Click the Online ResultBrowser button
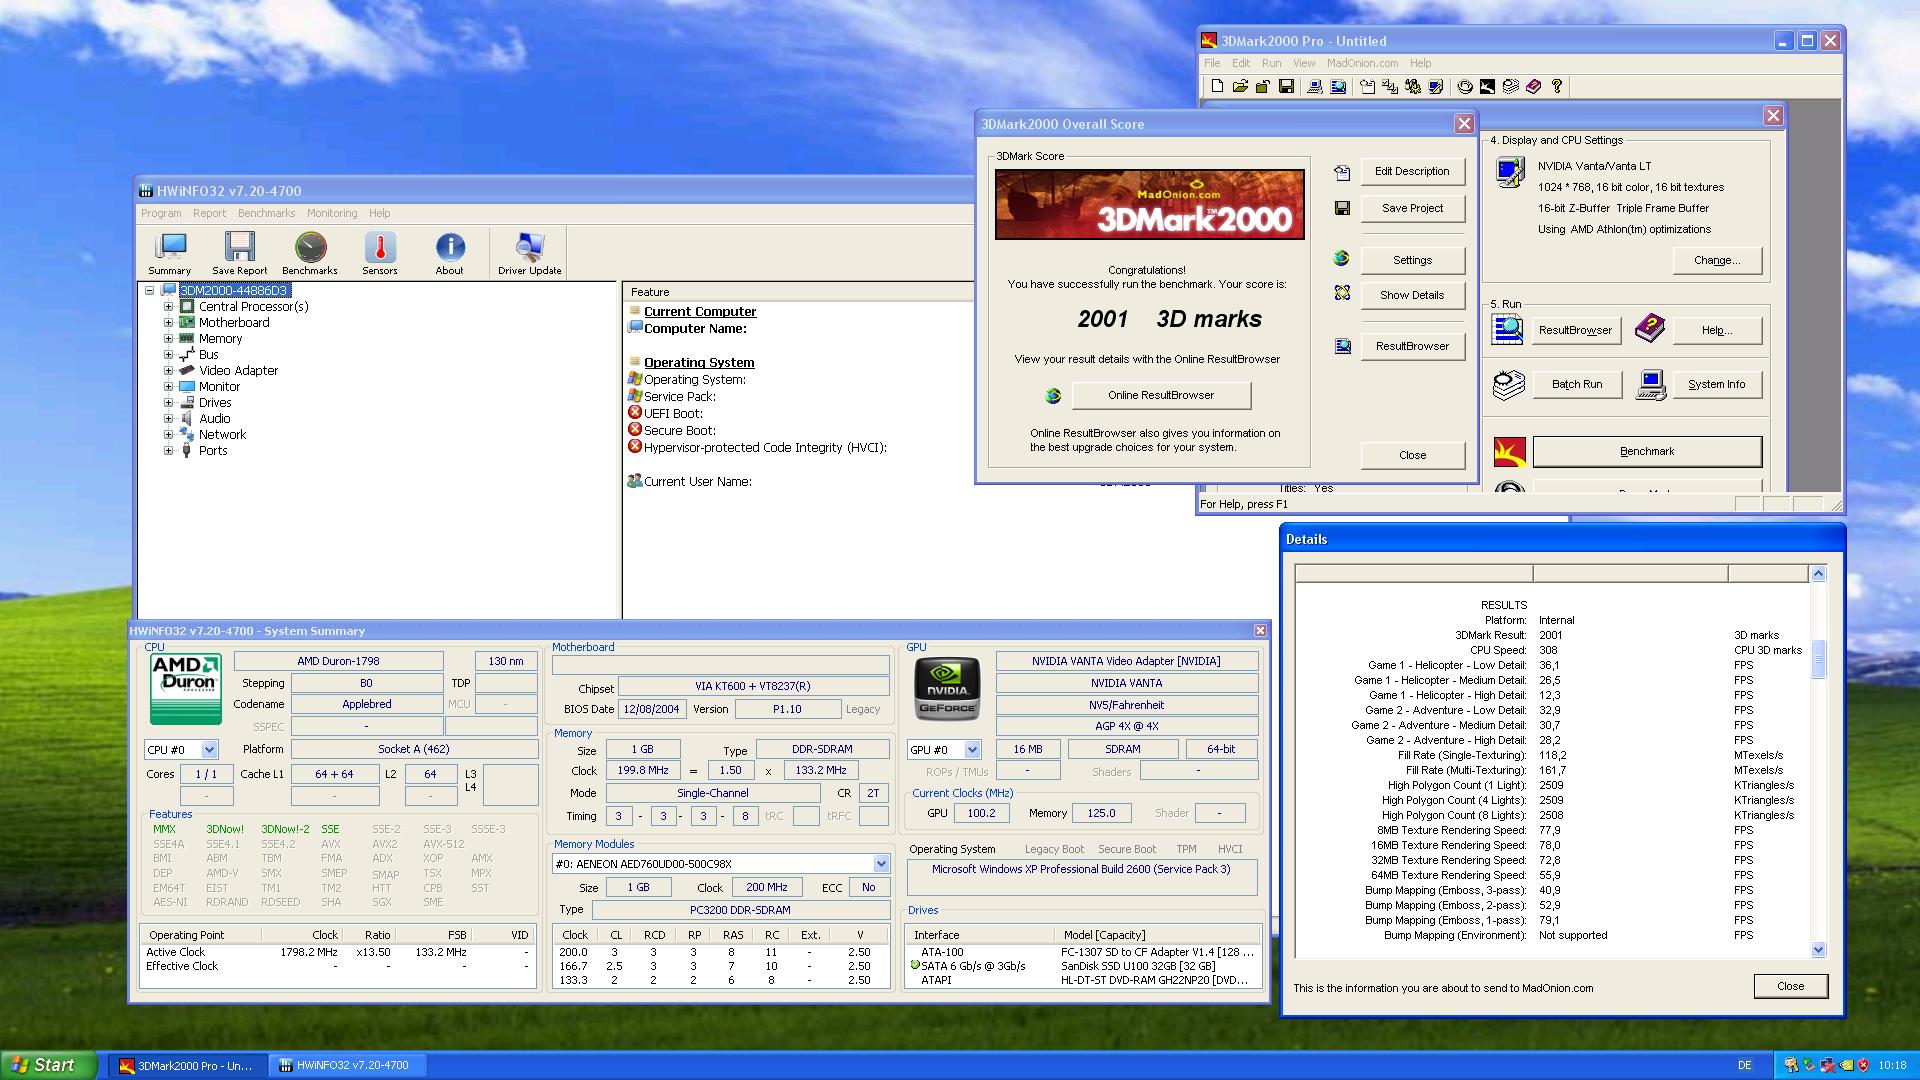The width and height of the screenshot is (1920, 1080). point(1160,395)
